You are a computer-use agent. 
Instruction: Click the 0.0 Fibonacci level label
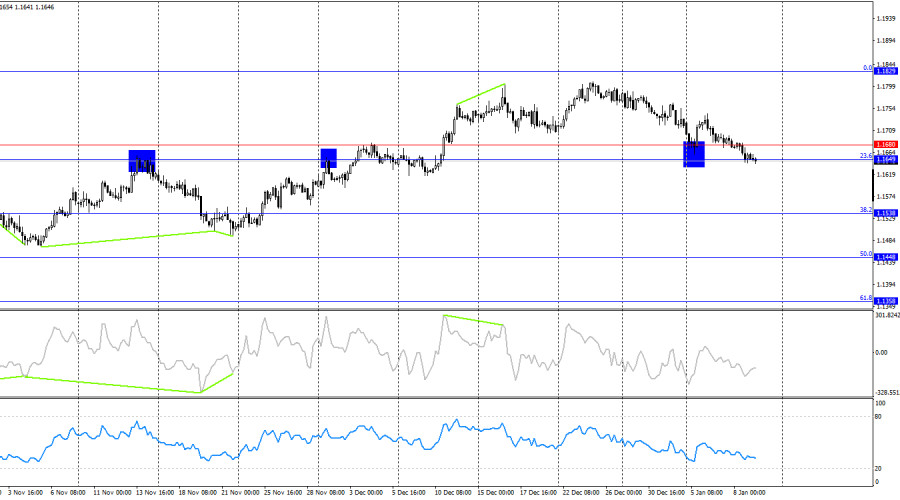[x=867, y=68]
